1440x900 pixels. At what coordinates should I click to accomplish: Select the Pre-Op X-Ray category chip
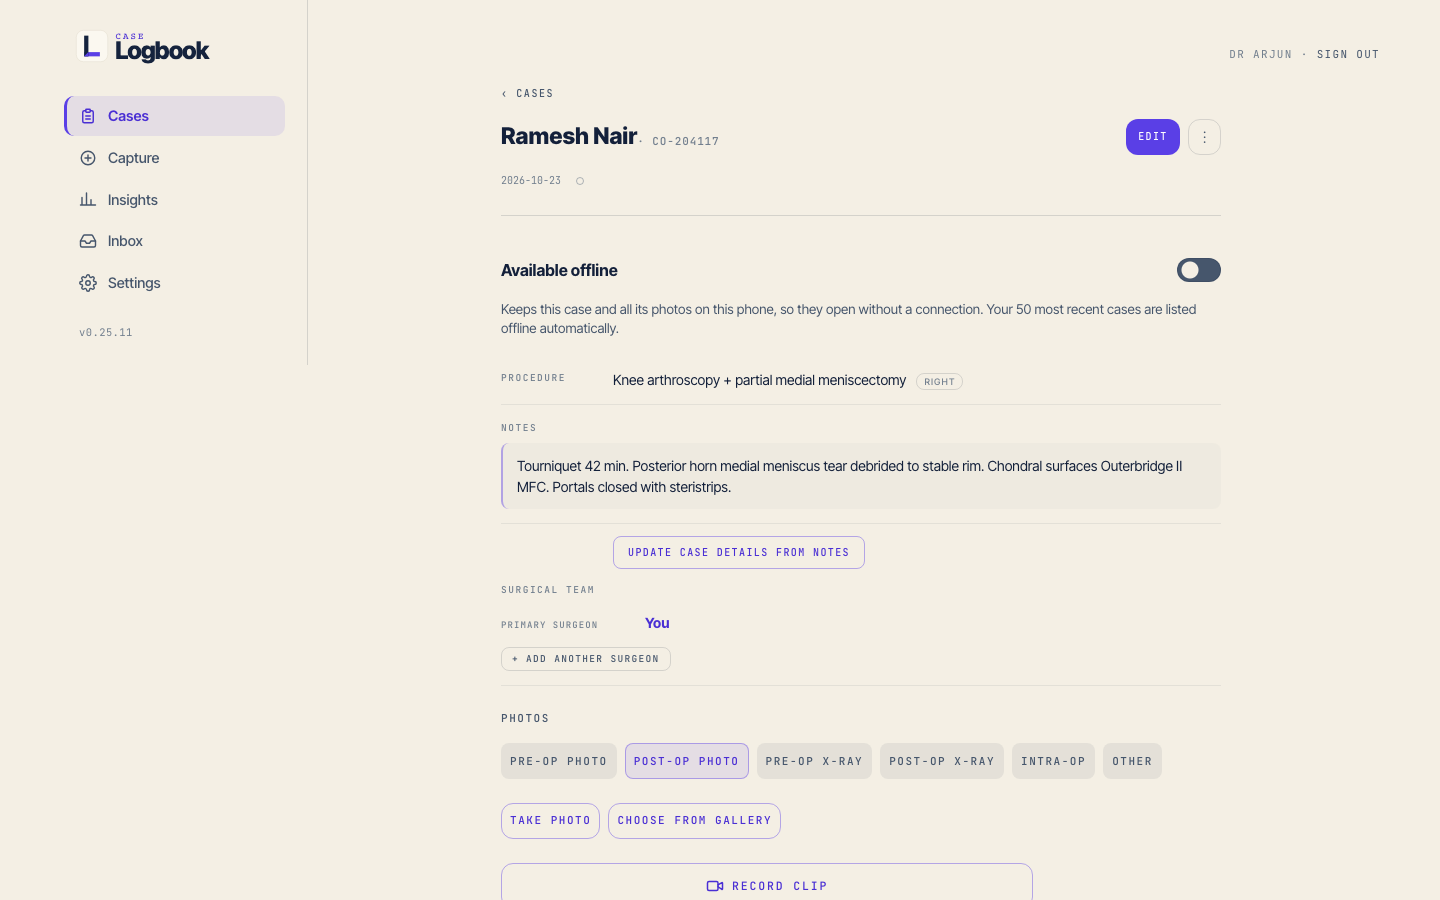pyautogui.click(x=814, y=761)
